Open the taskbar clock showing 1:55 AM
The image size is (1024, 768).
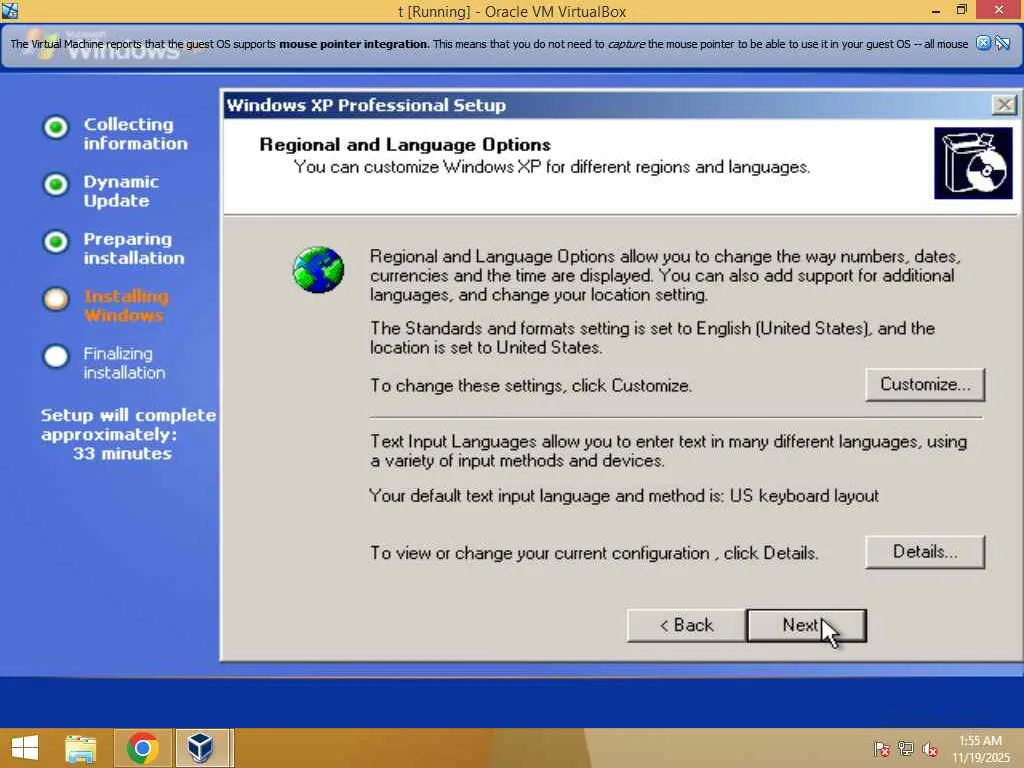pyautogui.click(x=980, y=748)
